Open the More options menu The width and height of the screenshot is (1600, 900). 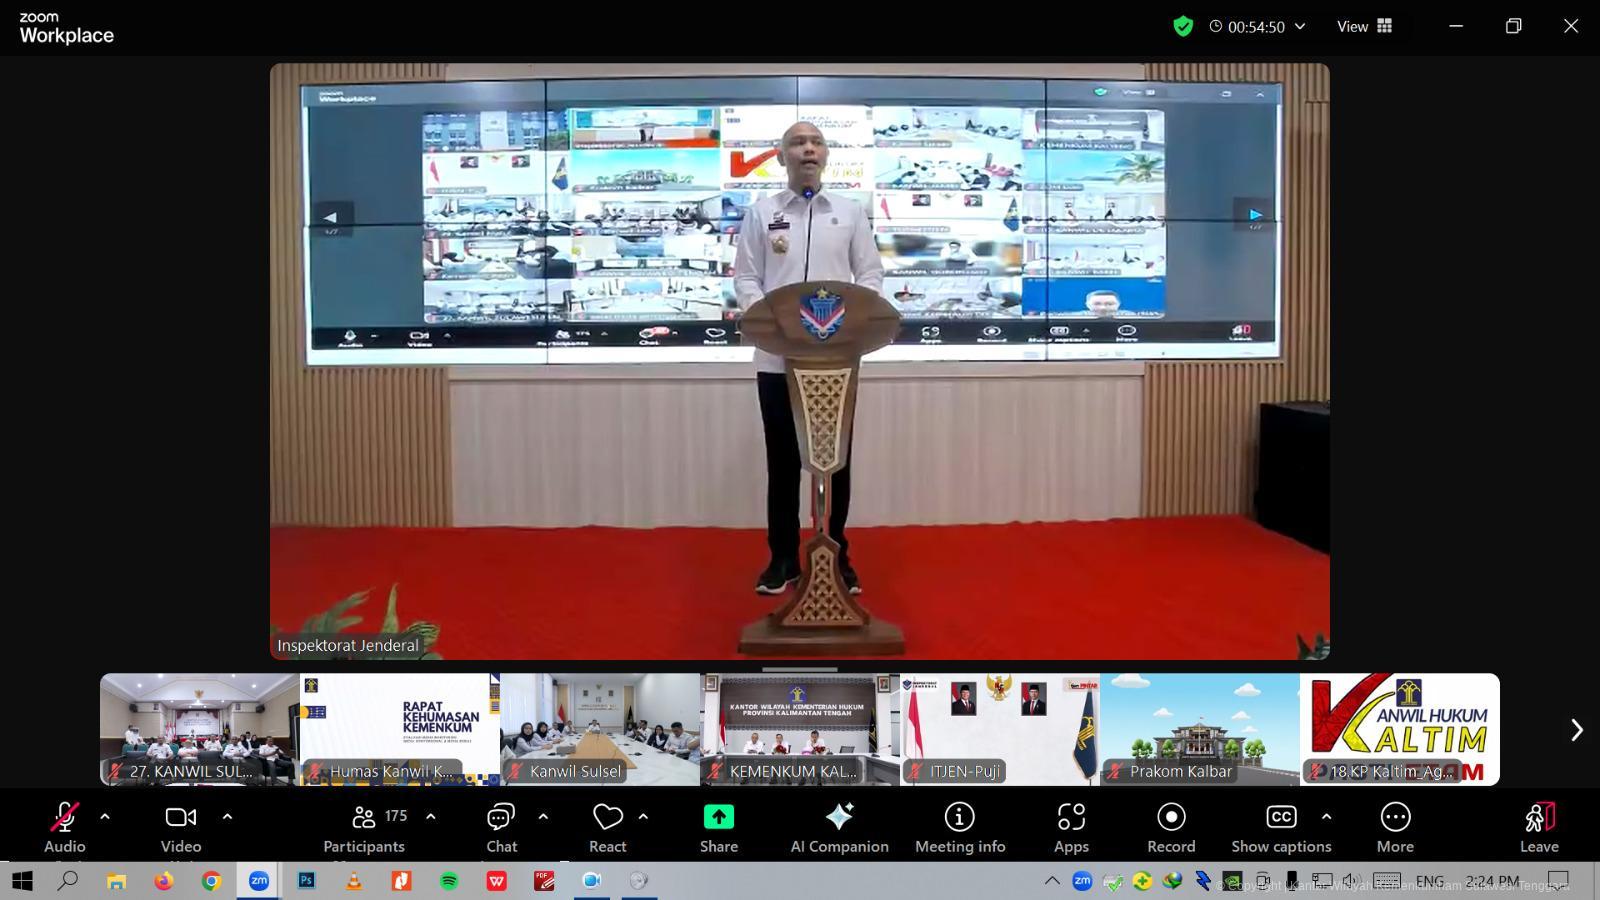[1394, 828]
